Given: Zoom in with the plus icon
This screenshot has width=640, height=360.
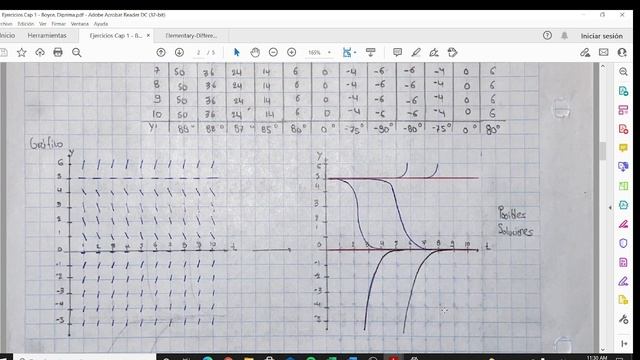Looking at the screenshot, I should [x=291, y=52].
